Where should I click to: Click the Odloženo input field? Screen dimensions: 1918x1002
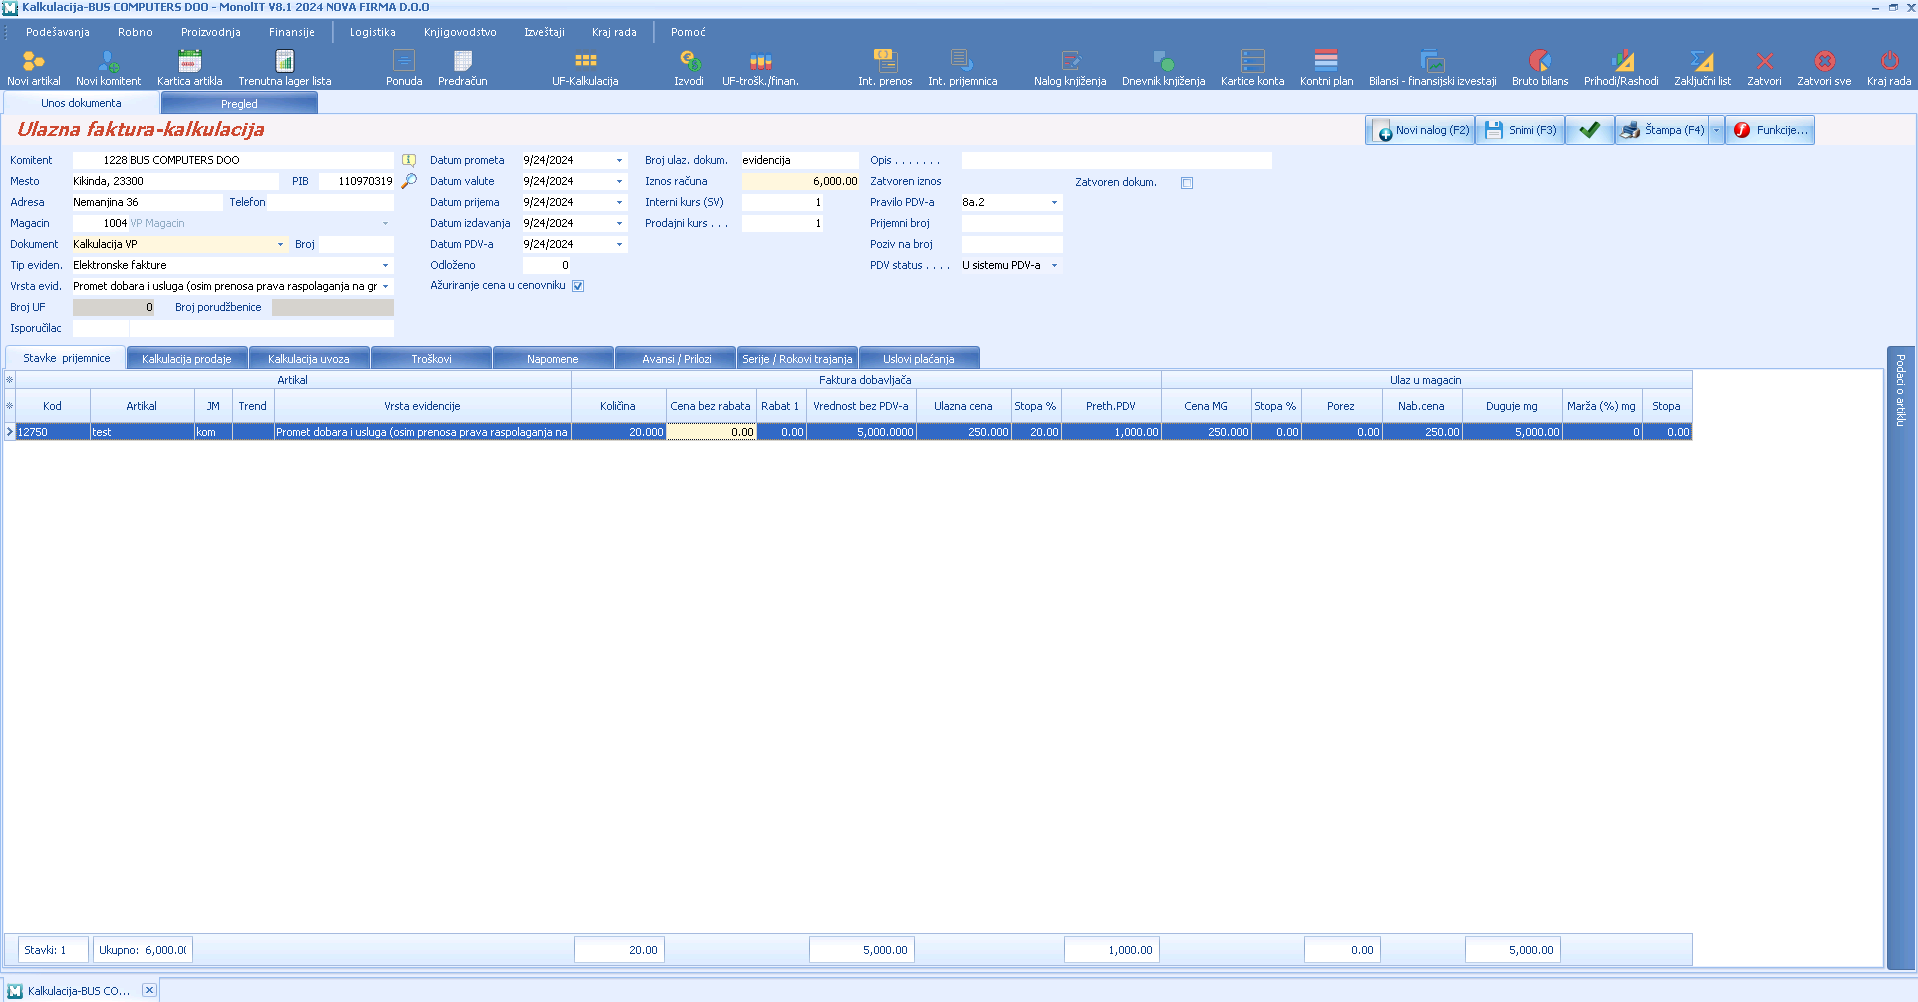(546, 265)
